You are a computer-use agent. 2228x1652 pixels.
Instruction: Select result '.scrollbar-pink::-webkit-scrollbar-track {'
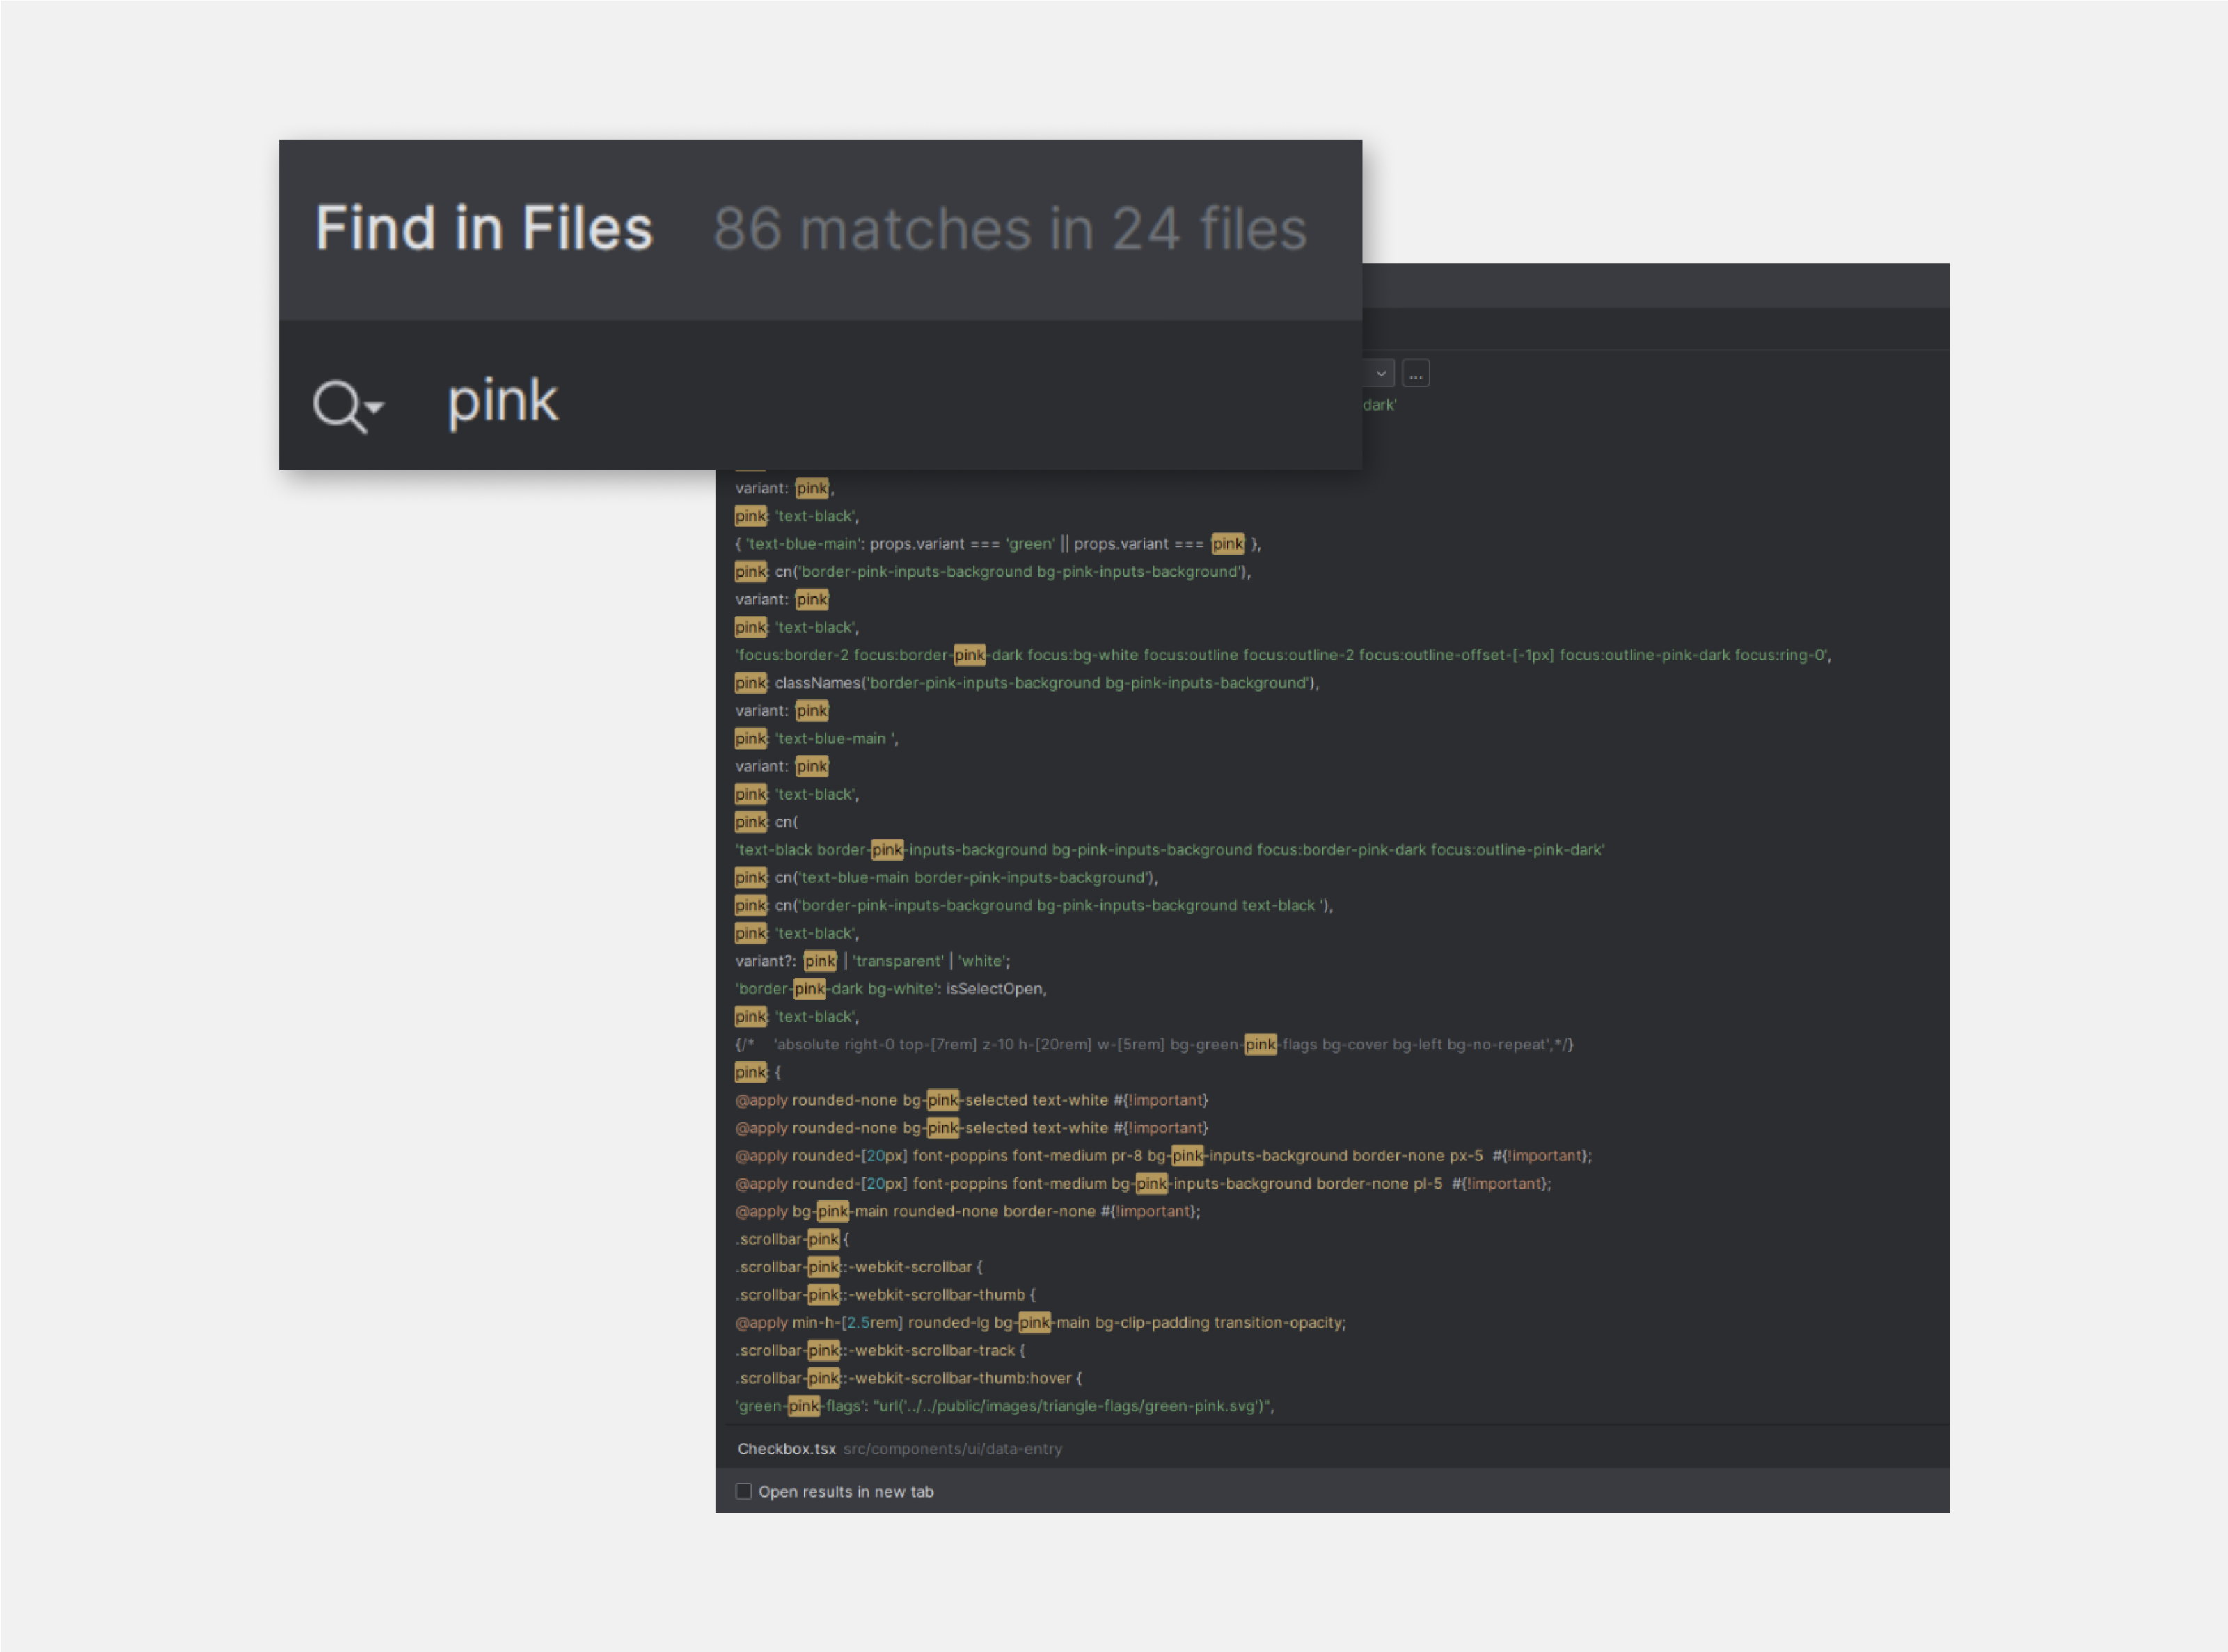880,1351
